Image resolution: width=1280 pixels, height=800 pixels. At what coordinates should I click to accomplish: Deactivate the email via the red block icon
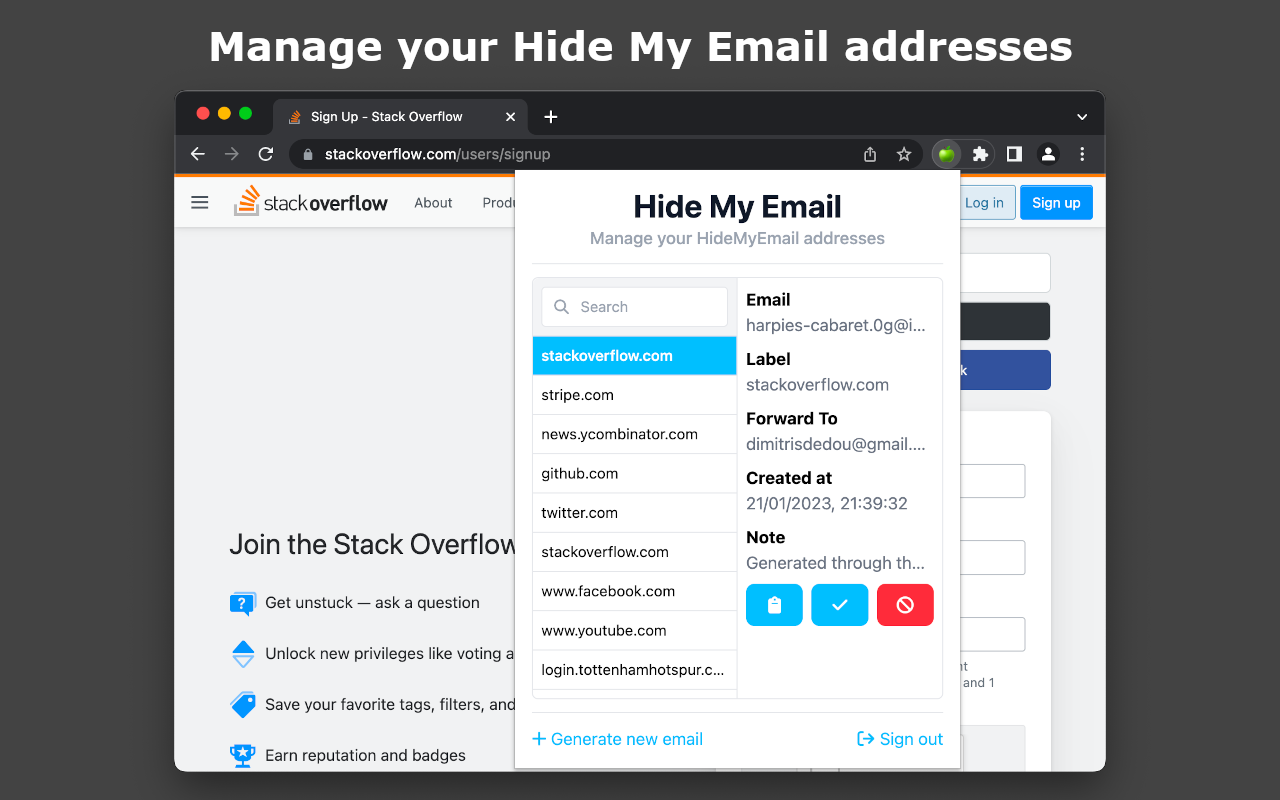[x=905, y=604]
